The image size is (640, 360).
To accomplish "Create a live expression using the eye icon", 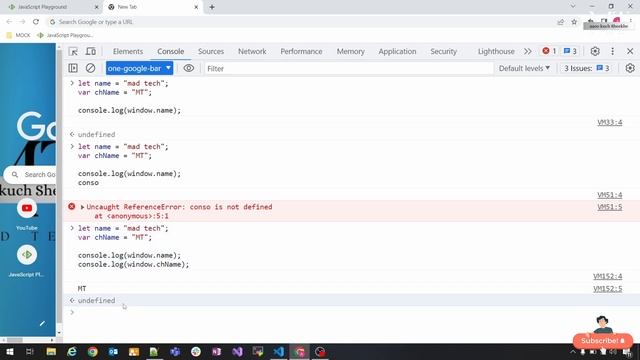I will click(x=189, y=68).
